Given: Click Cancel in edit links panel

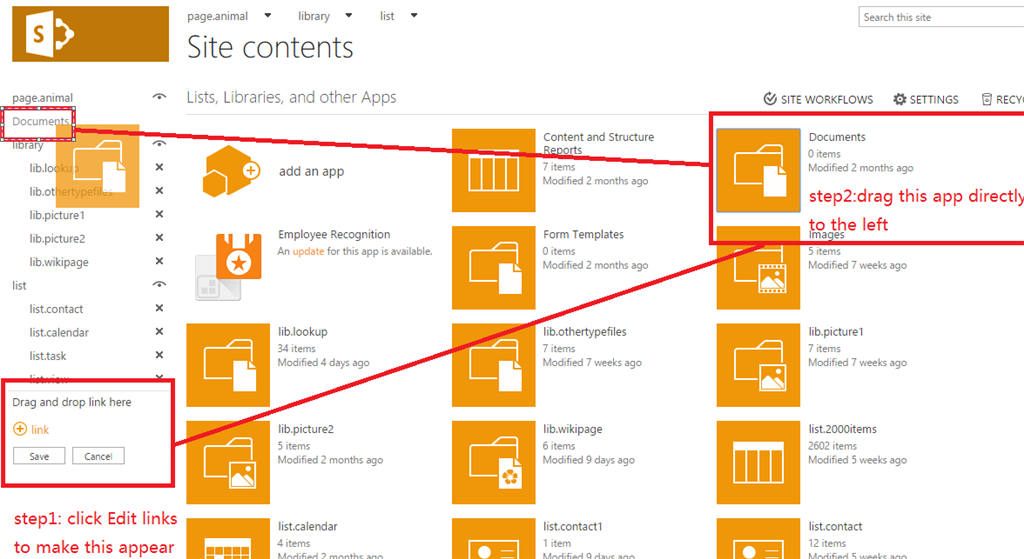Looking at the screenshot, I should tap(98, 456).
